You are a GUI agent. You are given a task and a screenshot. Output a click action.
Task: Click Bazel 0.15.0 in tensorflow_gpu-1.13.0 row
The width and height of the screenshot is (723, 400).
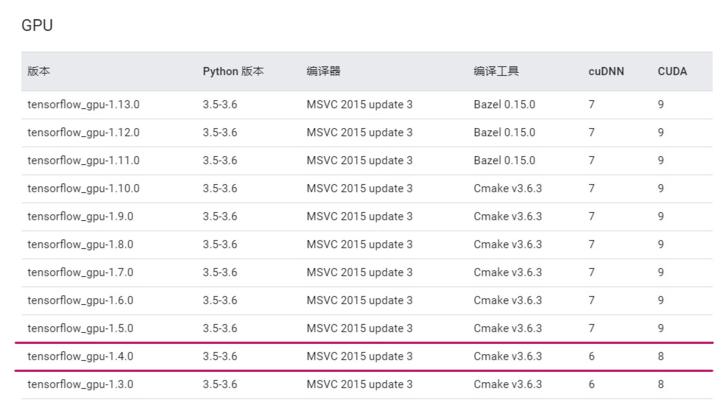point(504,104)
